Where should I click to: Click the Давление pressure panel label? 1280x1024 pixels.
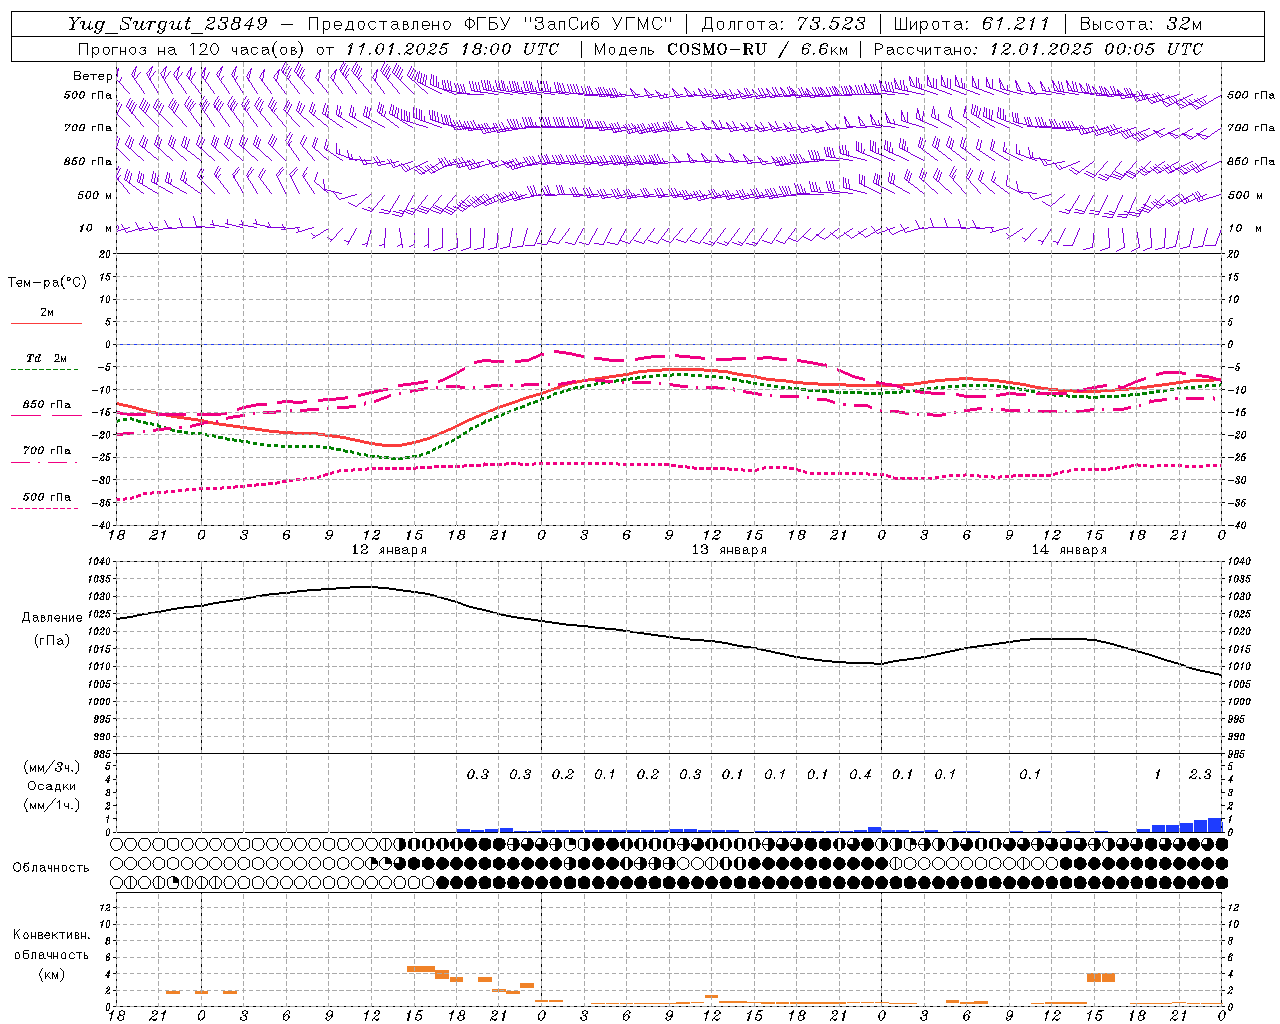tap(52, 618)
